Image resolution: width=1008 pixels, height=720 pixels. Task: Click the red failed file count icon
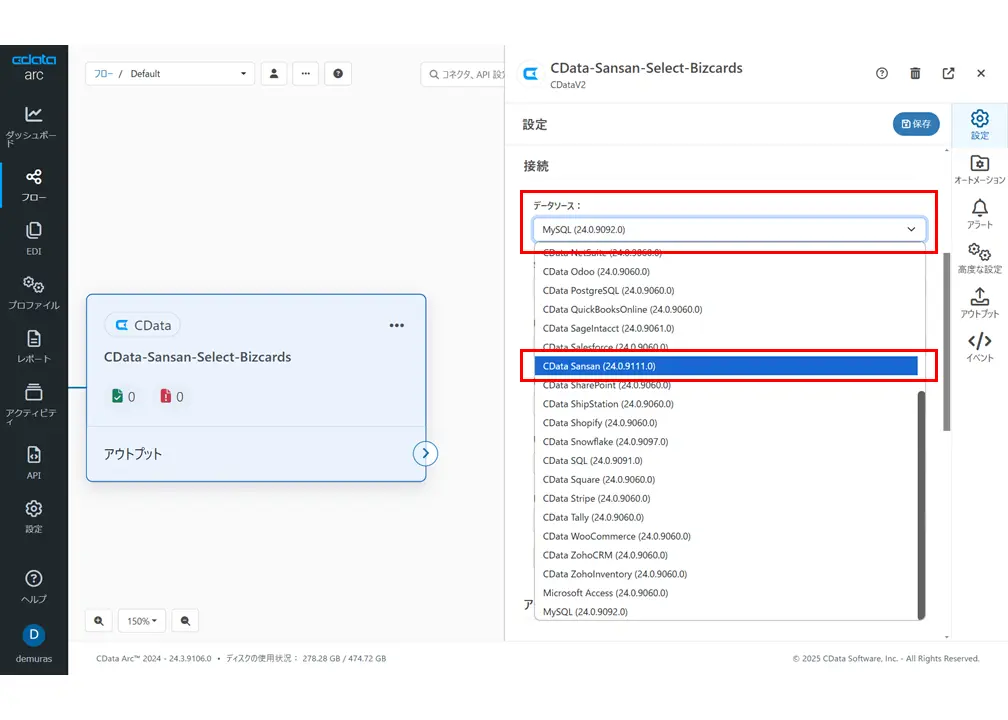pyautogui.click(x=166, y=396)
